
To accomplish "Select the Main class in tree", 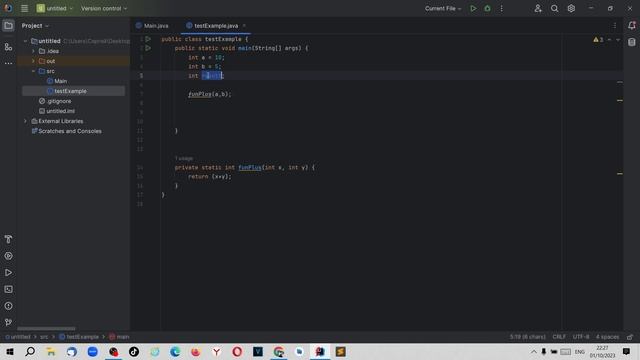I will [57, 81].
